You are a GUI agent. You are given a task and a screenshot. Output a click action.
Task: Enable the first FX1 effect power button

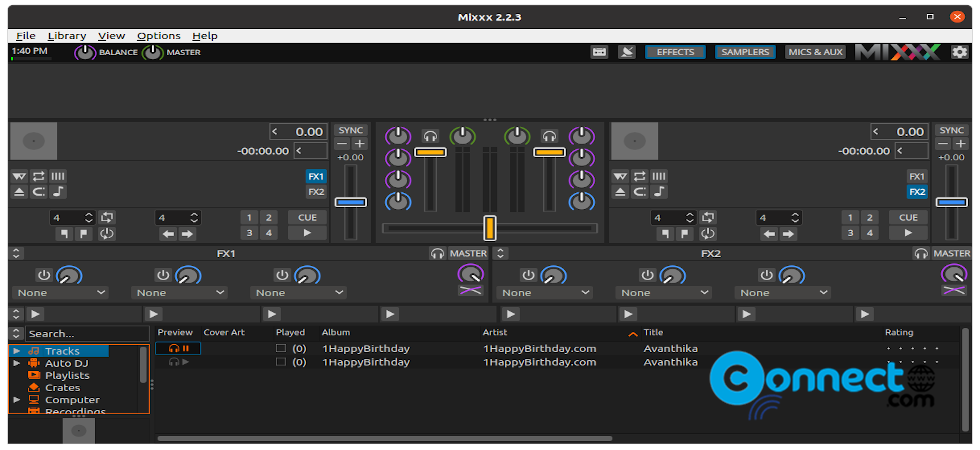coord(44,275)
